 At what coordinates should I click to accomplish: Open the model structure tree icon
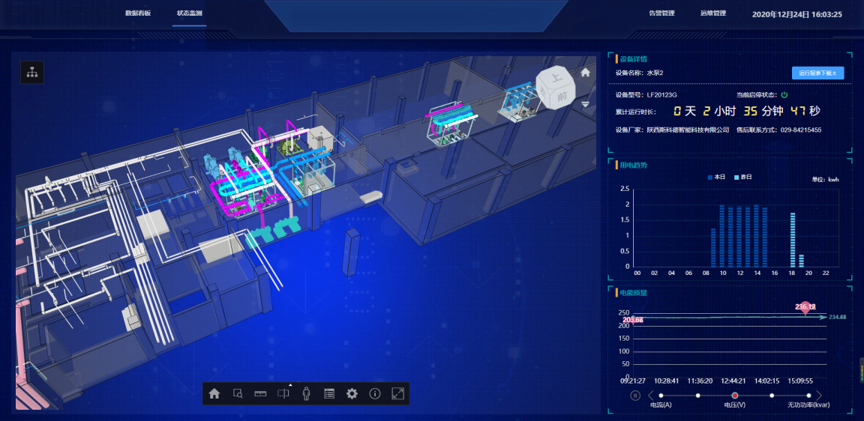point(32,71)
